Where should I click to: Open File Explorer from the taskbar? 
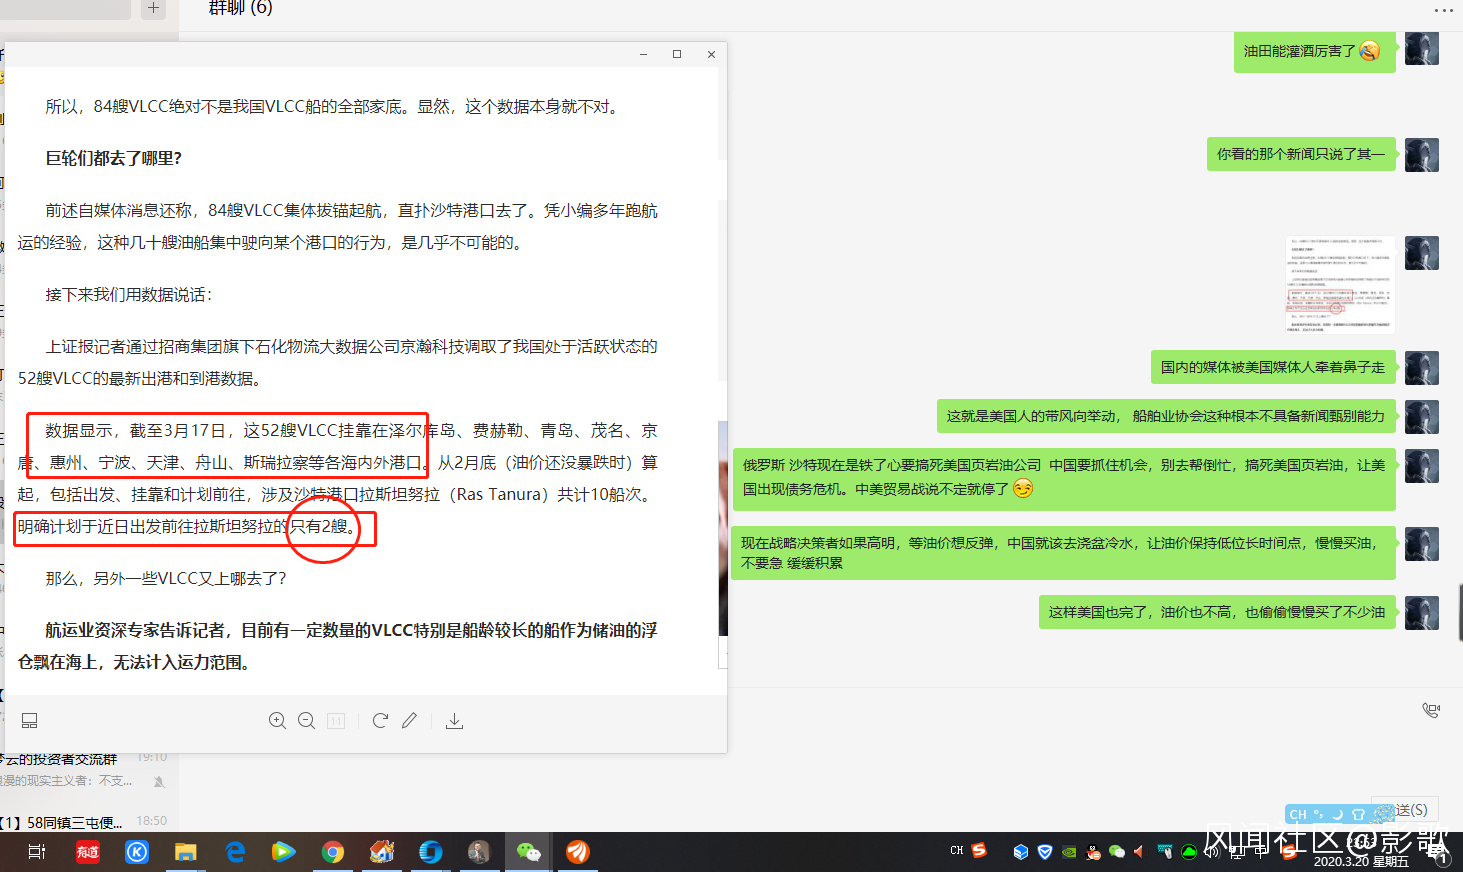(185, 852)
